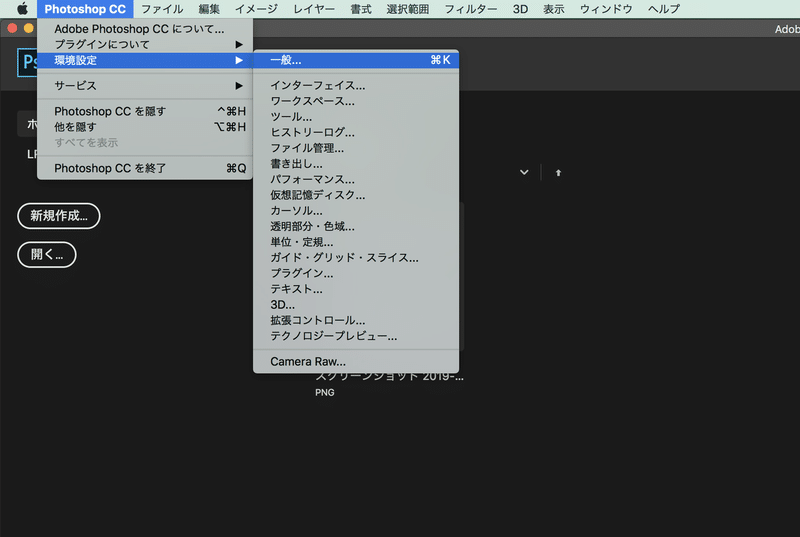Choose Photoshop CC を終了
Viewport: 800px width, 537px height.
[145, 168]
